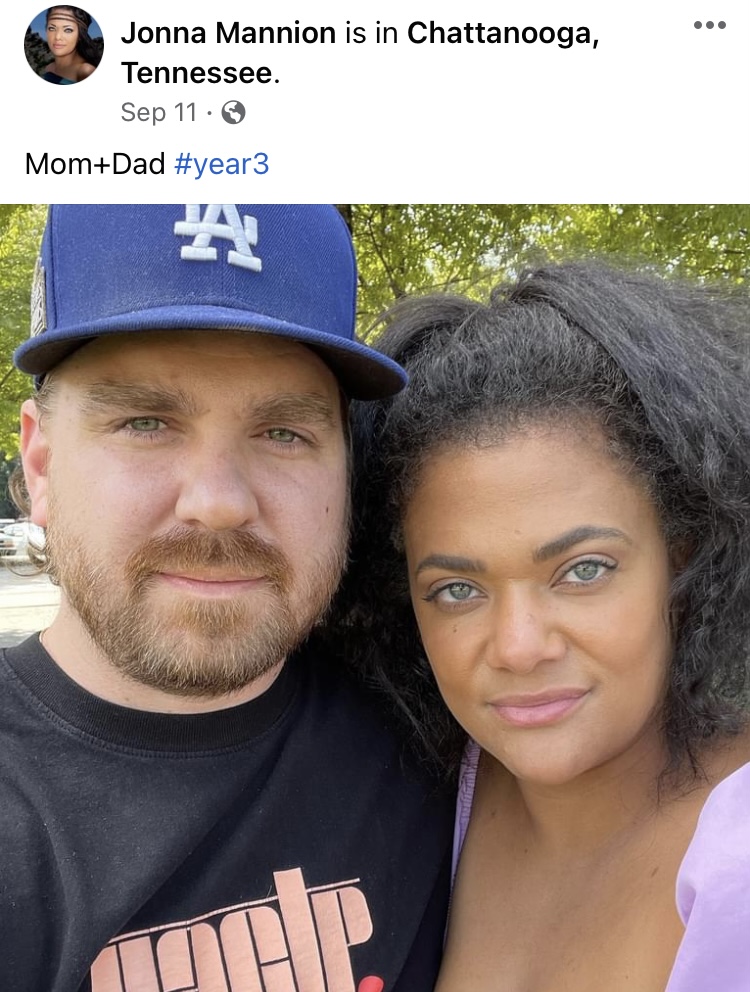Open the Jonna Mannion profile name link
Image resolution: width=750 pixels, height=992 pixels.
[x=228, y=33]
